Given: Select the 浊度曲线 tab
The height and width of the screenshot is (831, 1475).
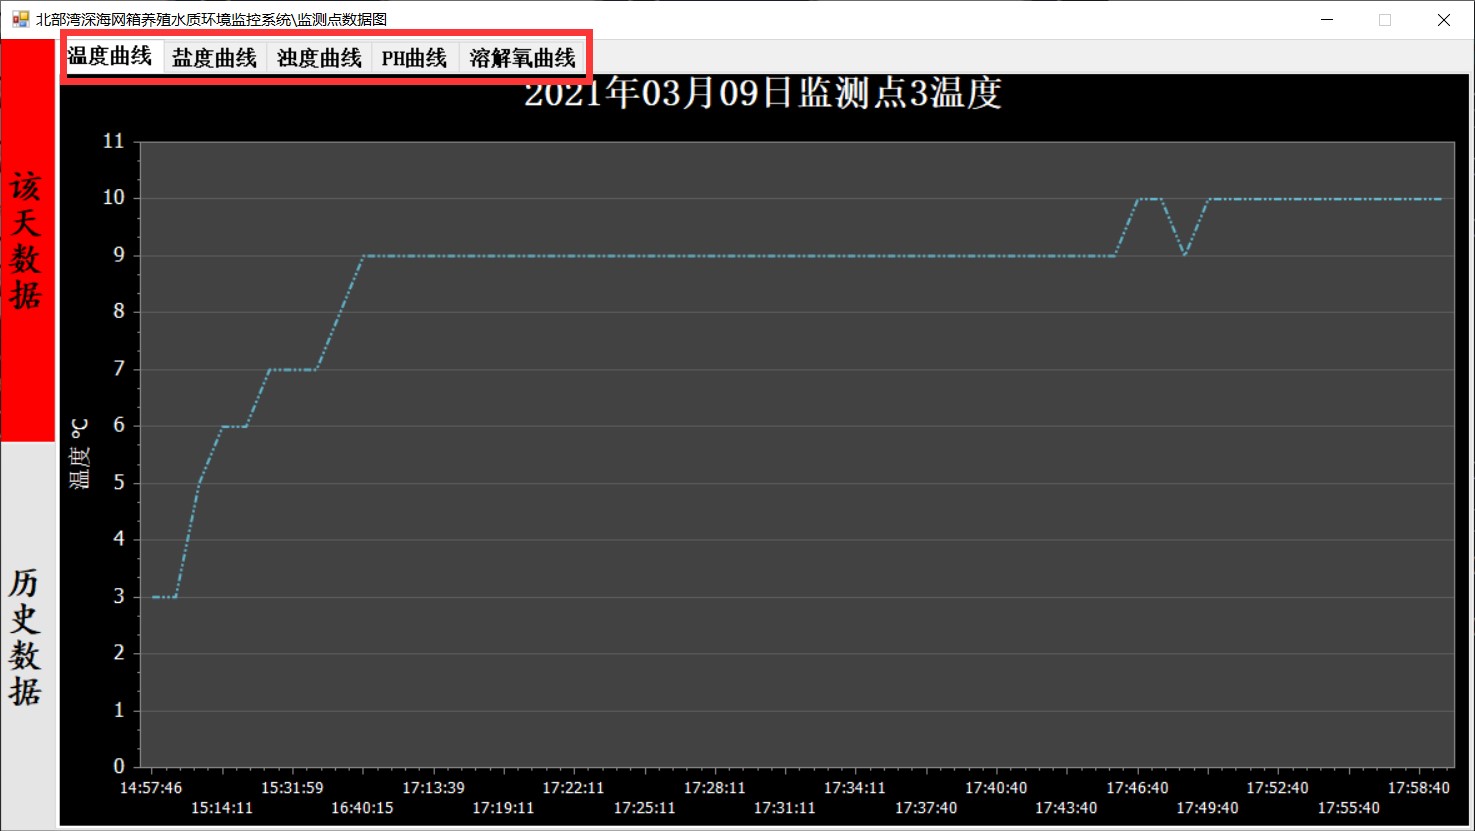Looking at the screenshot, I should (319, 58).
